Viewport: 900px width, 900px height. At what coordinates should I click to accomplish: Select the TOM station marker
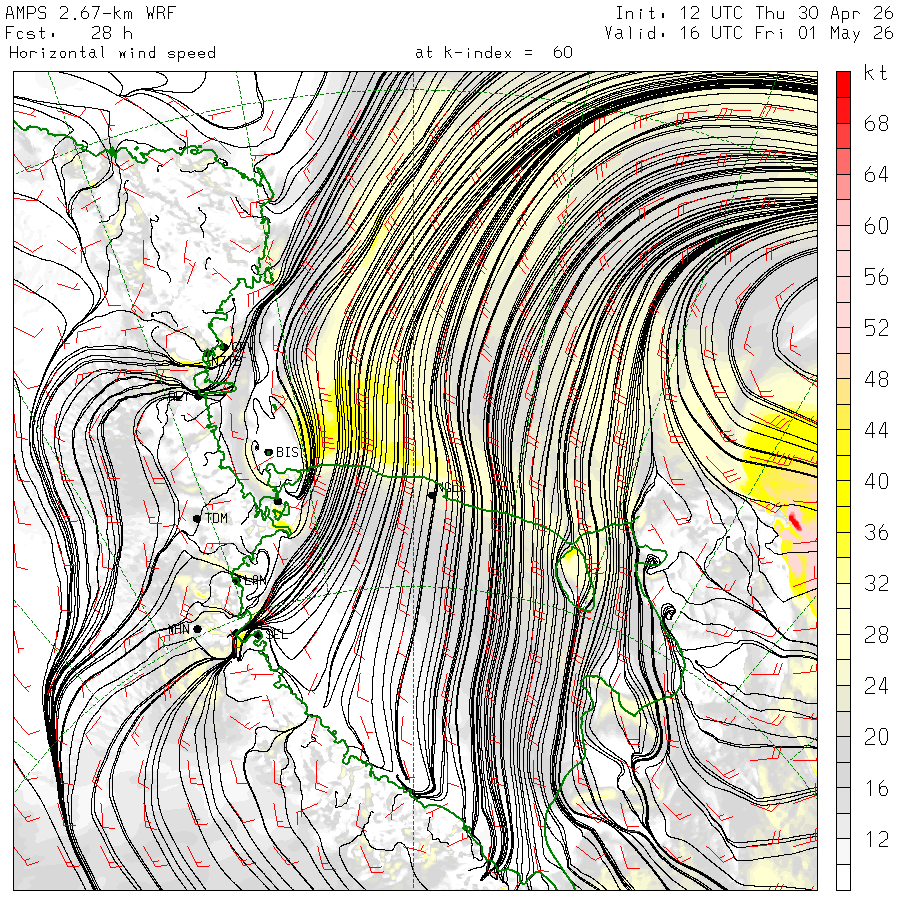pos(197,519)
